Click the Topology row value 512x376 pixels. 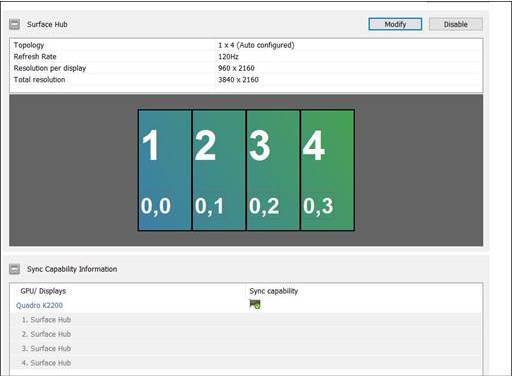[x=256, y=45]
